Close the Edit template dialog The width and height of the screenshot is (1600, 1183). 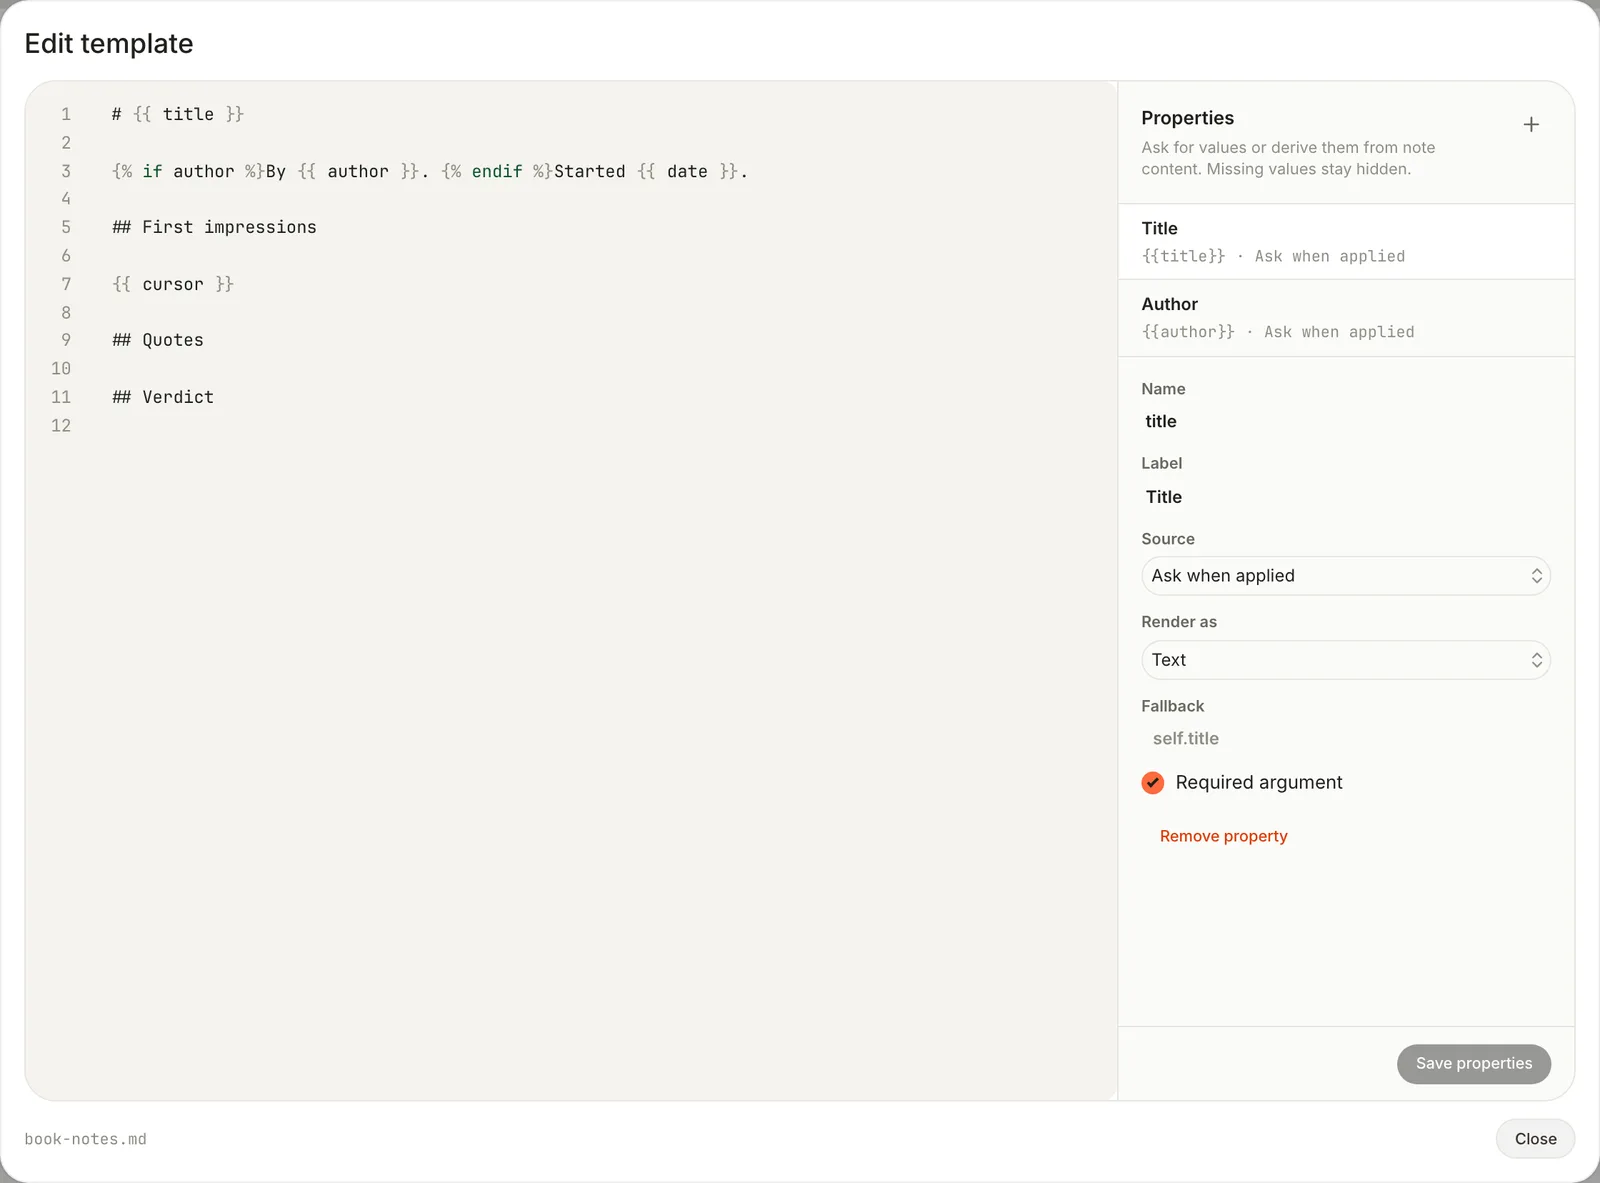point(1535,1139)
